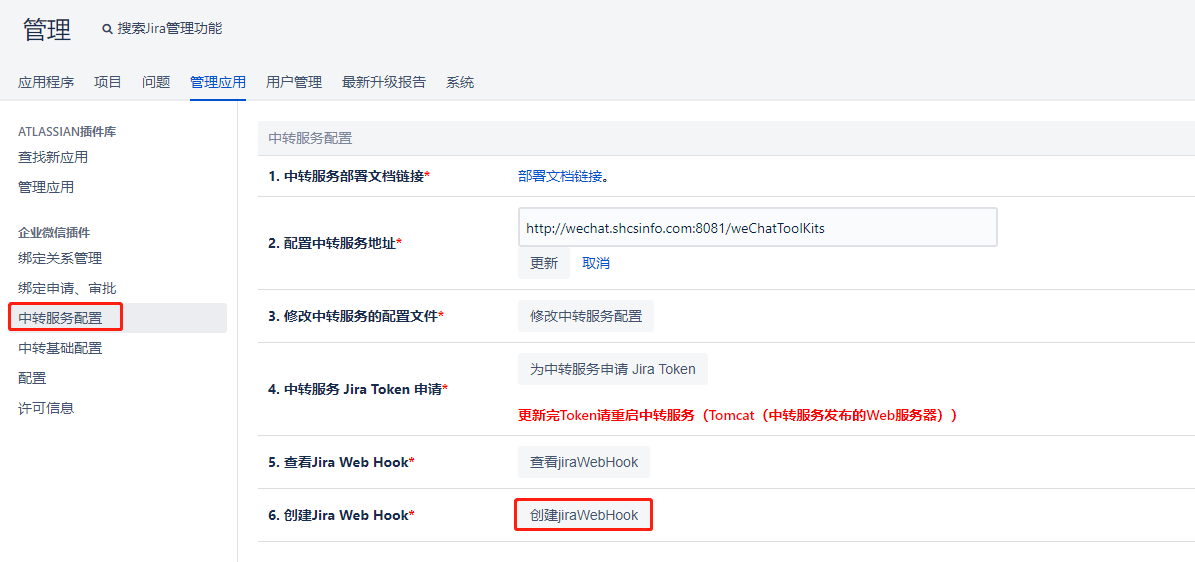Click the 取消 link
This screenshot has height=562, width=1195.
point(596,263)
